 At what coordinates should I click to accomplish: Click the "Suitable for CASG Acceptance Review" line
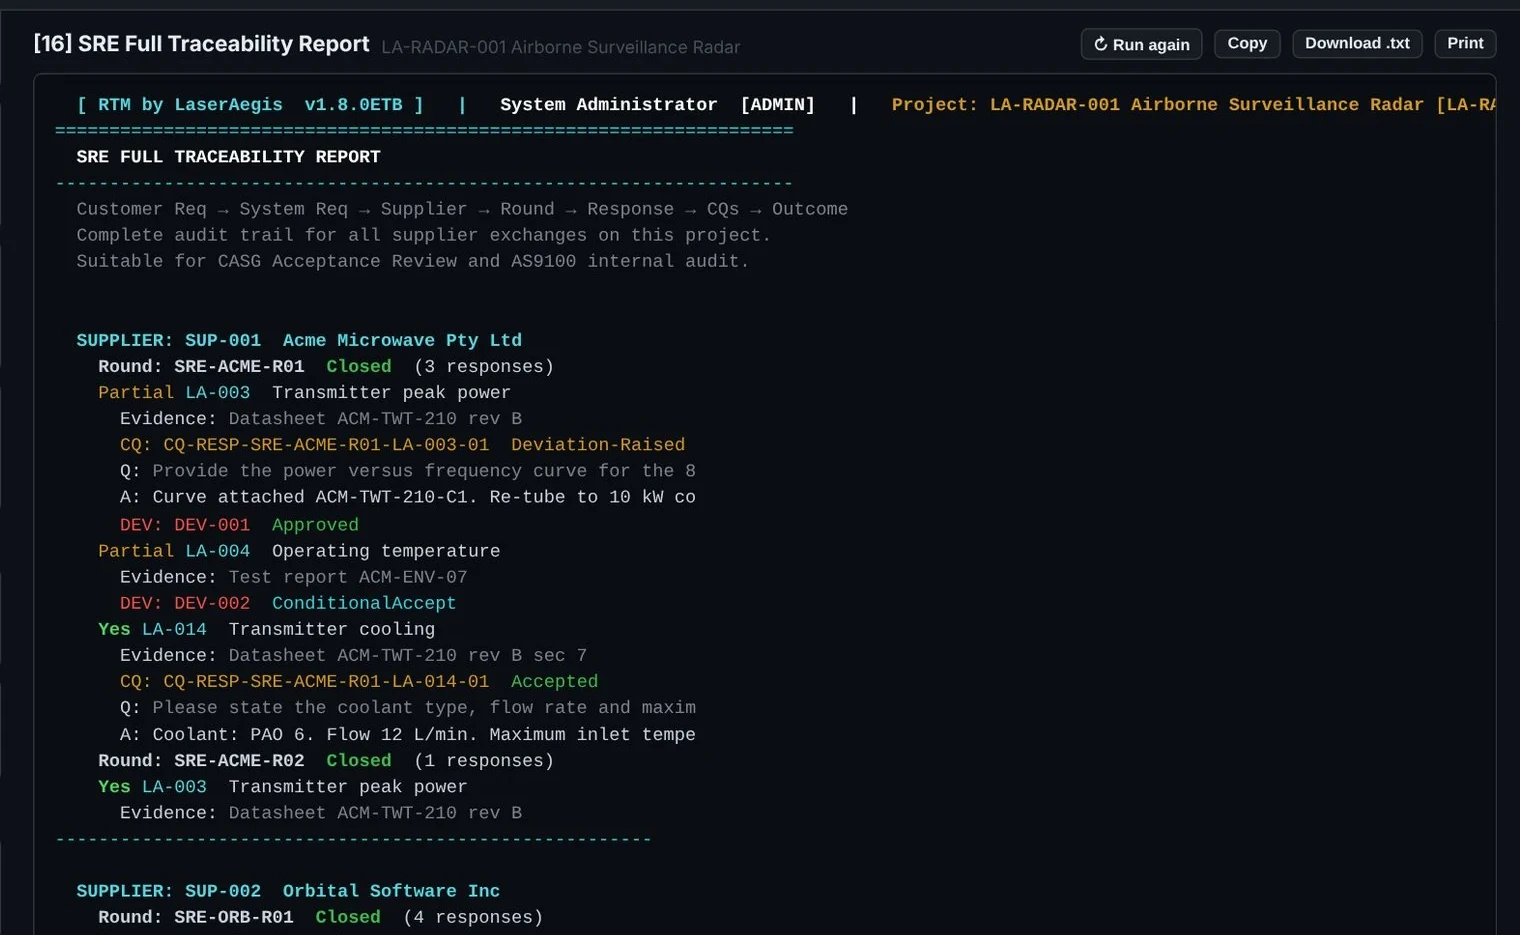coord(413,261)
